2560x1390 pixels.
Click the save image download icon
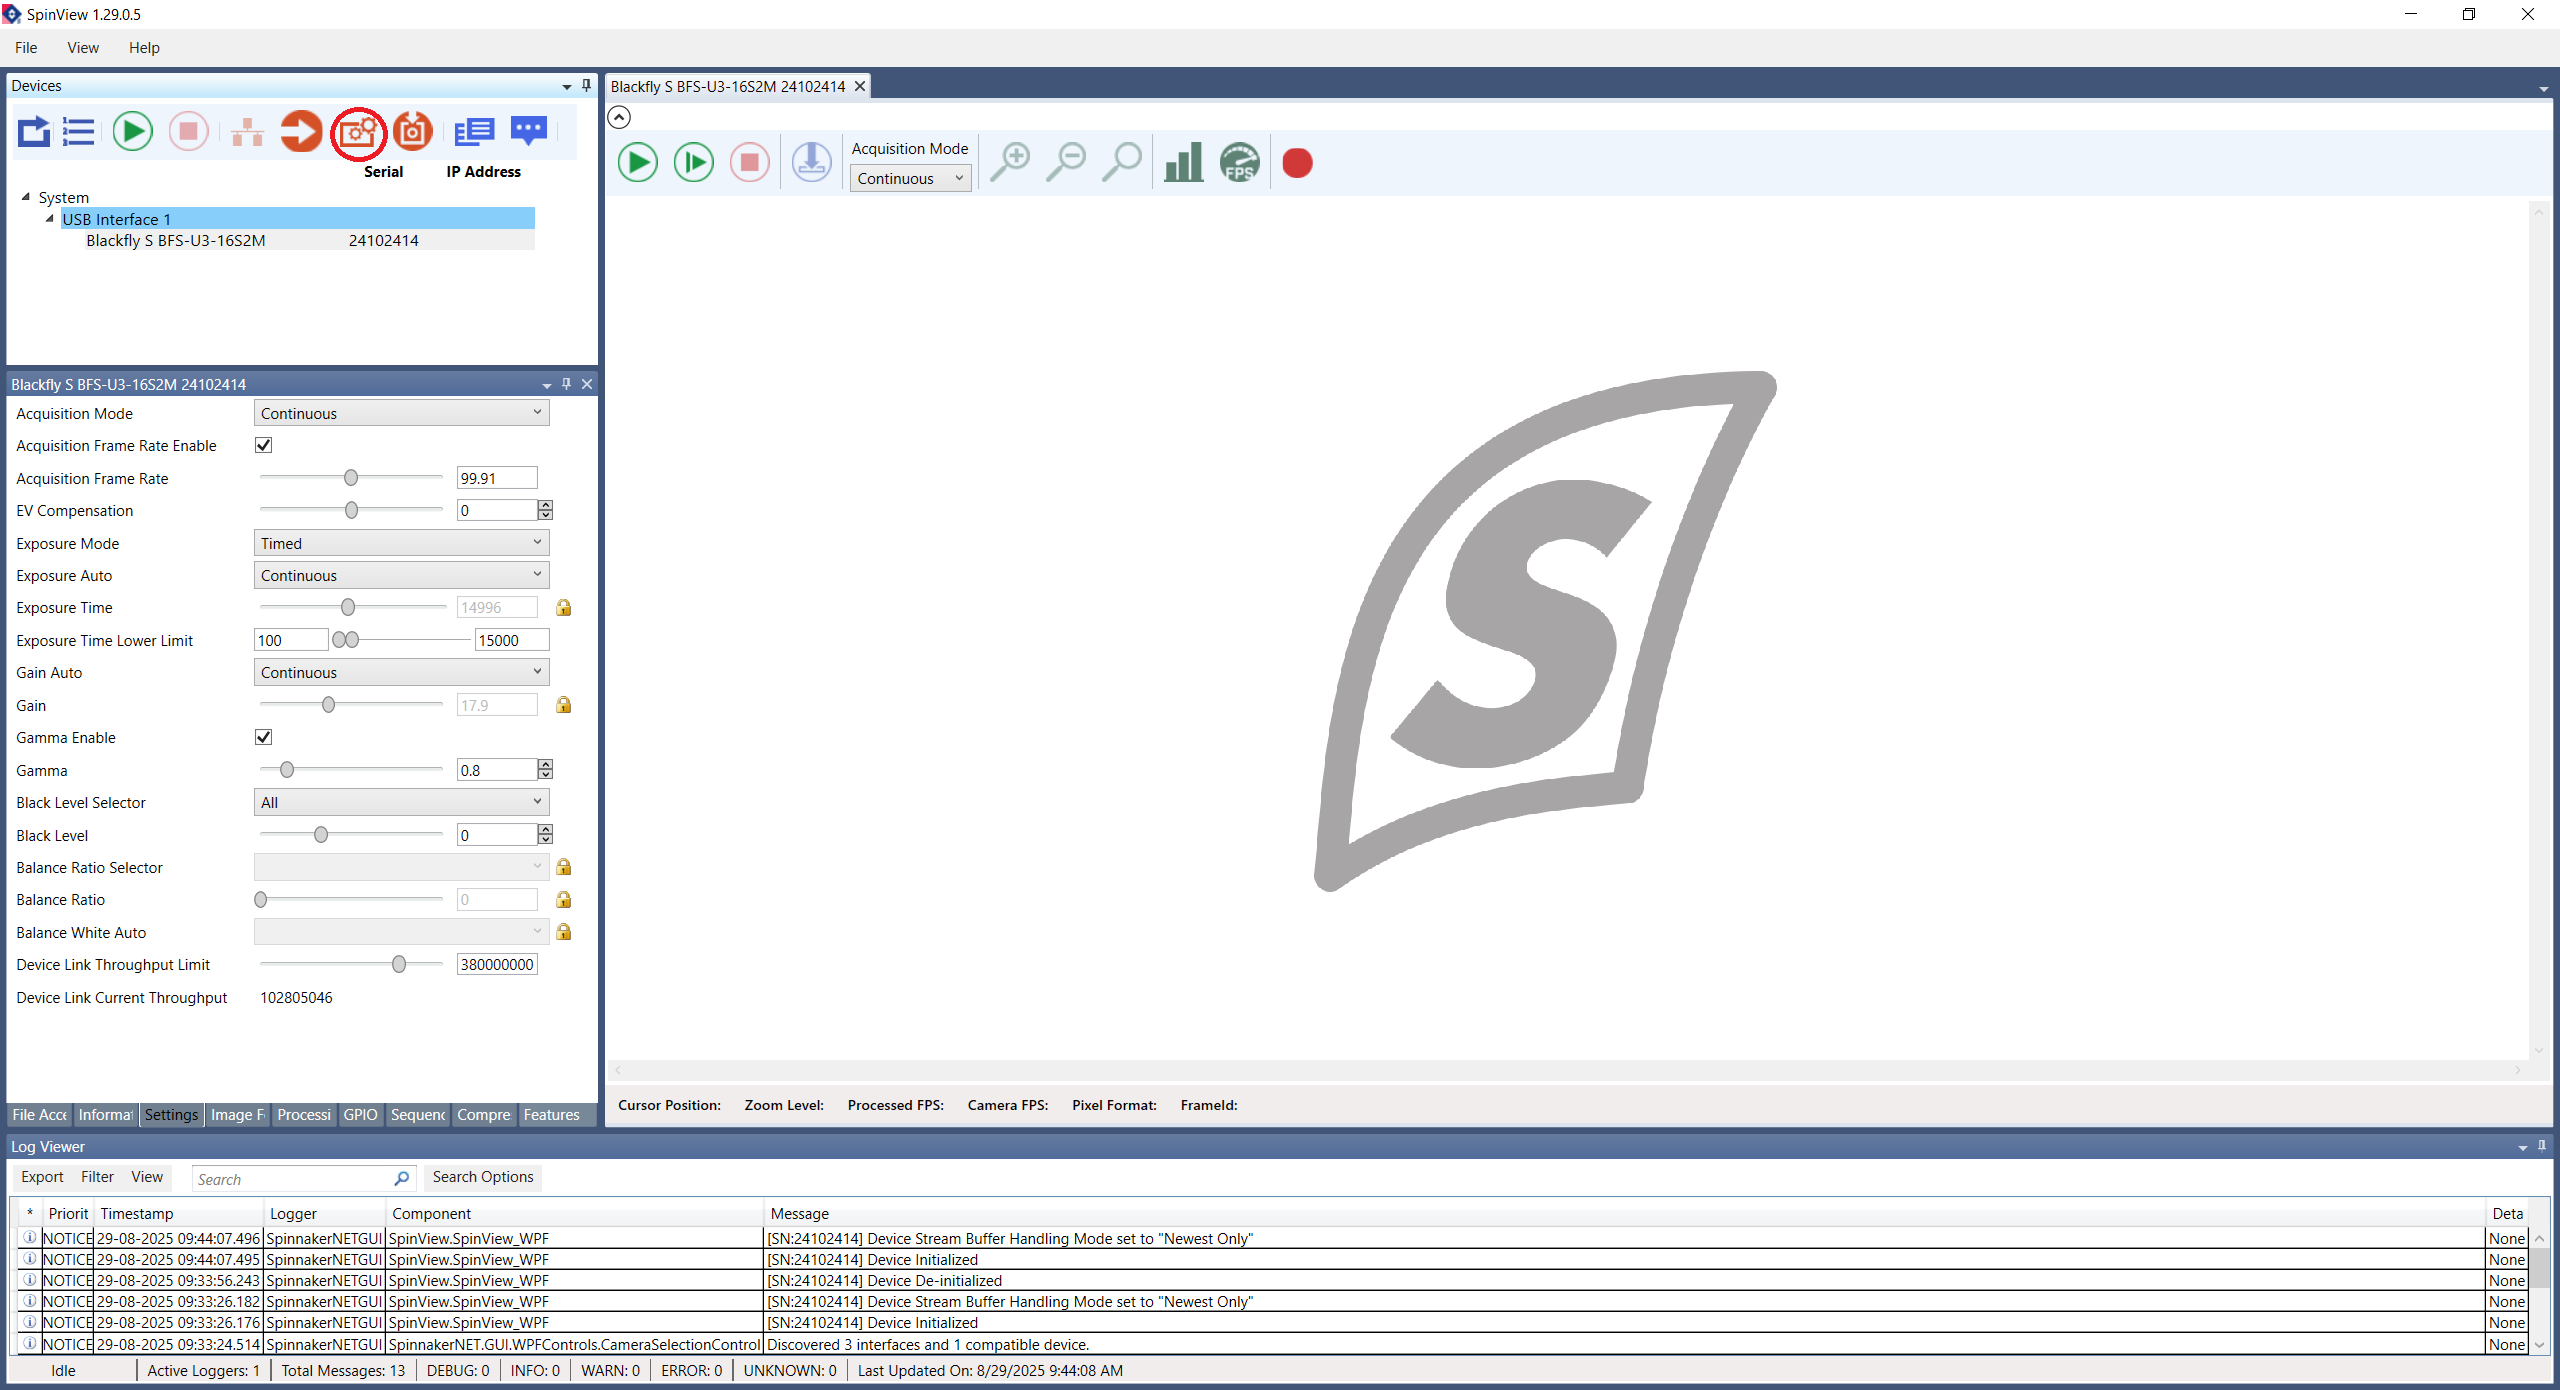(x=811, y=162)
